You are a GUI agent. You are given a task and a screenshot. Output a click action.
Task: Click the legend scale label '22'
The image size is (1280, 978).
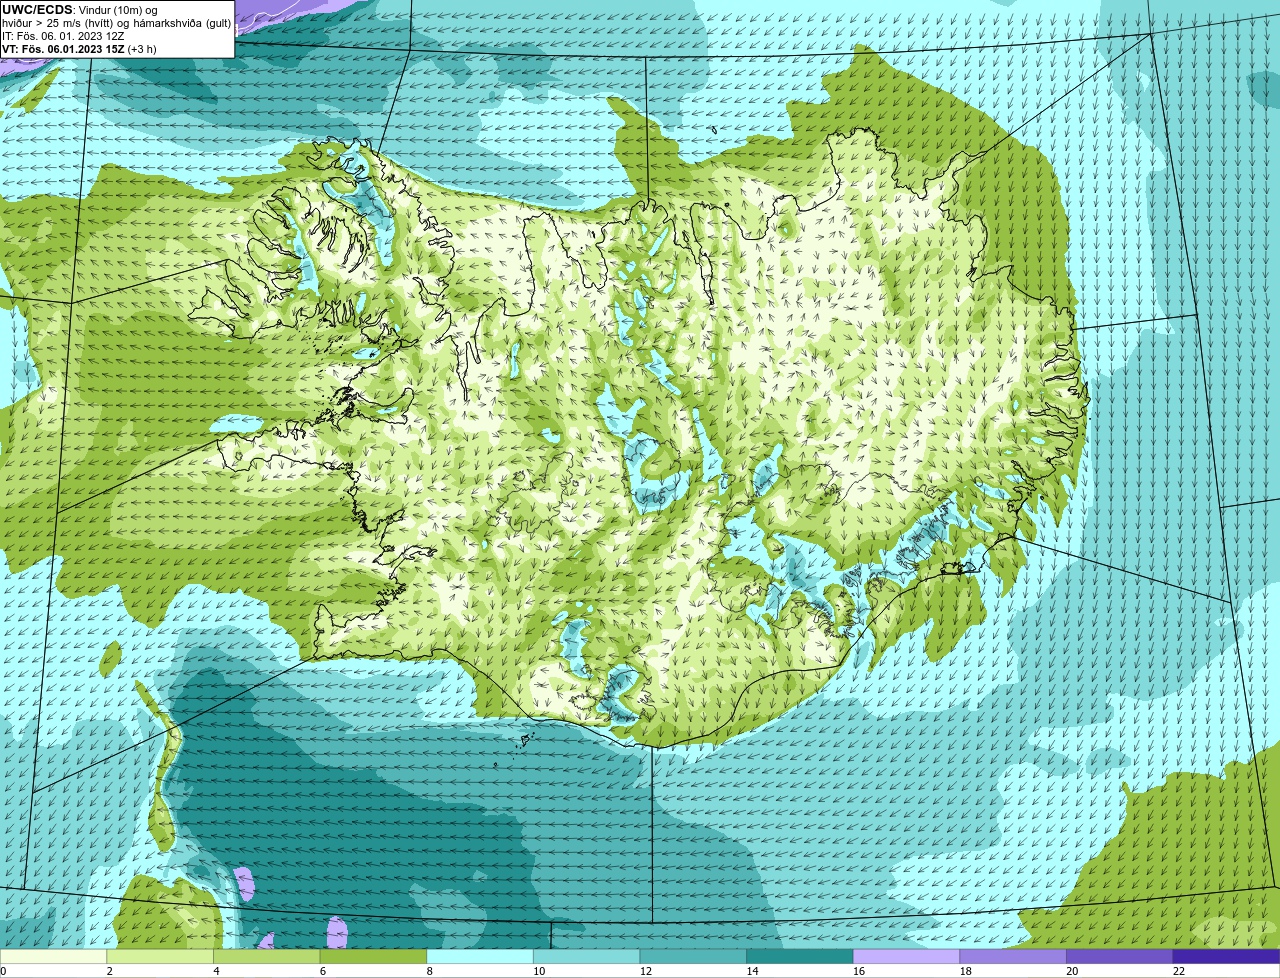pos(1179,971)
